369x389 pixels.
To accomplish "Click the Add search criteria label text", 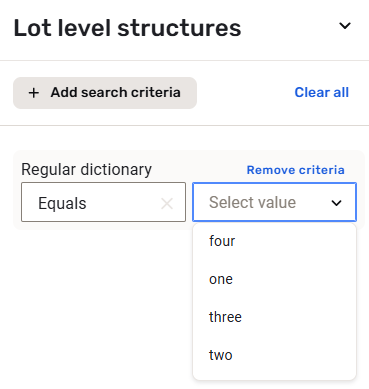I will click(116, 92).
